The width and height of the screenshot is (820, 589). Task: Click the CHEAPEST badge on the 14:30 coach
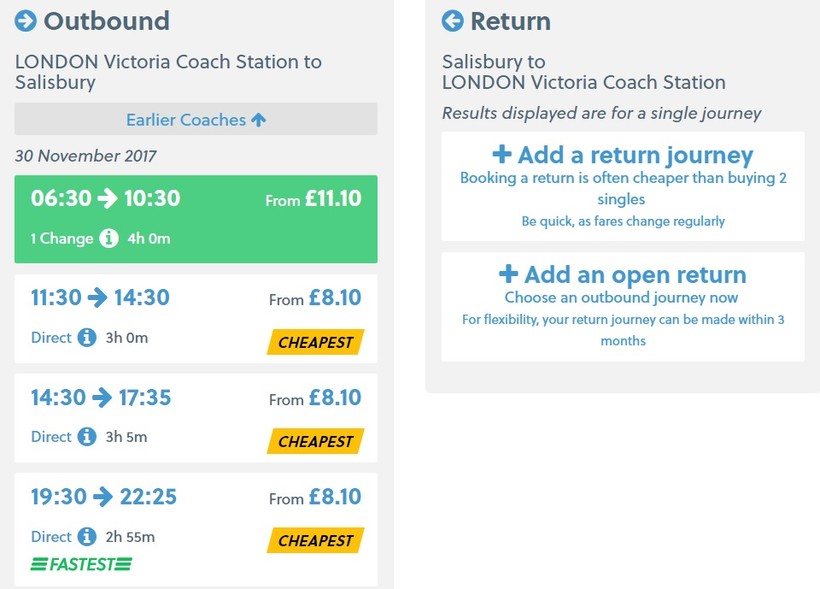coord(315,441)
